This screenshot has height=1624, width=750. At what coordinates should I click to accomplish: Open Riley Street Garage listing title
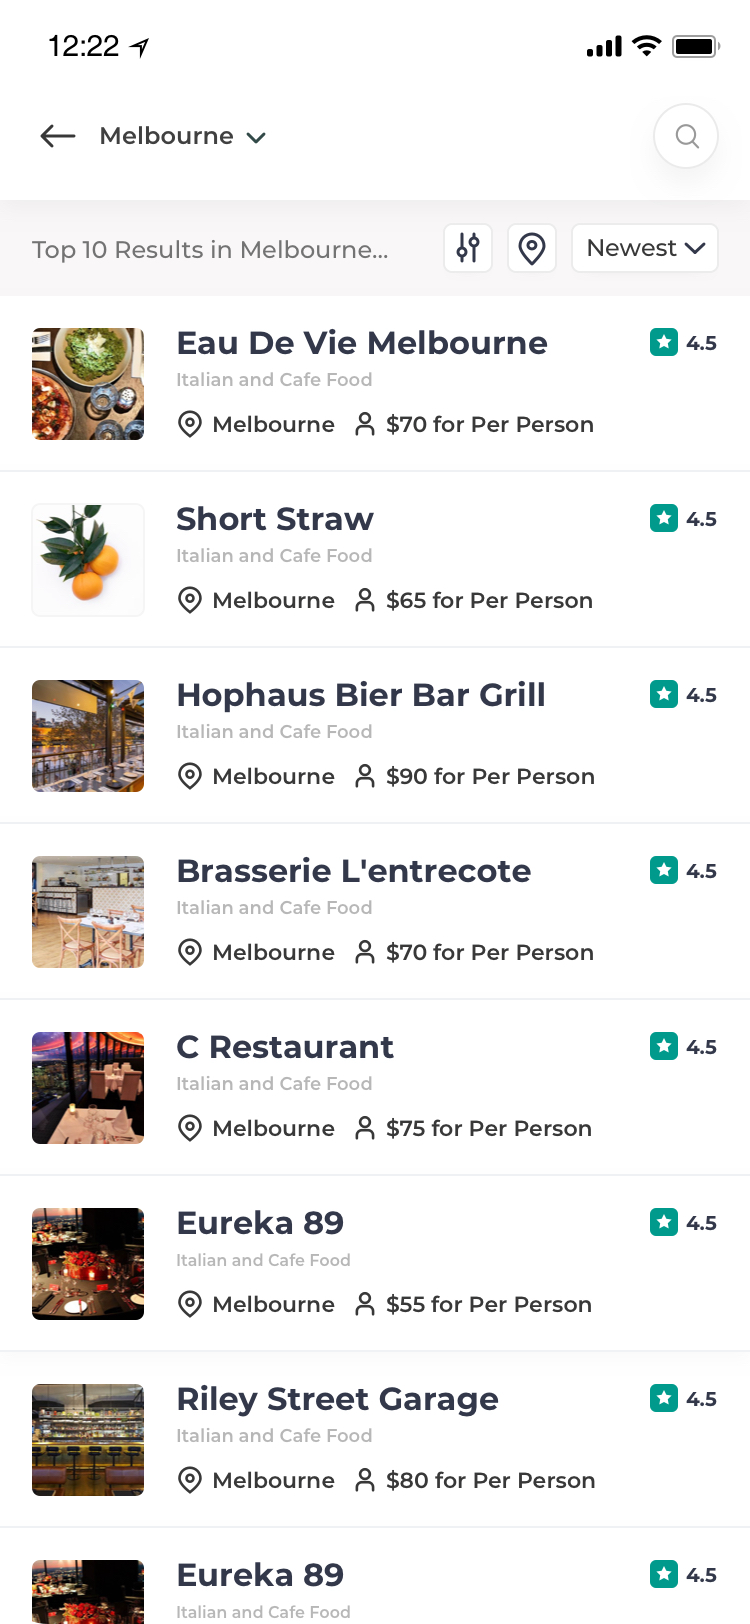pyautogui.click(x=337, y=1399)
